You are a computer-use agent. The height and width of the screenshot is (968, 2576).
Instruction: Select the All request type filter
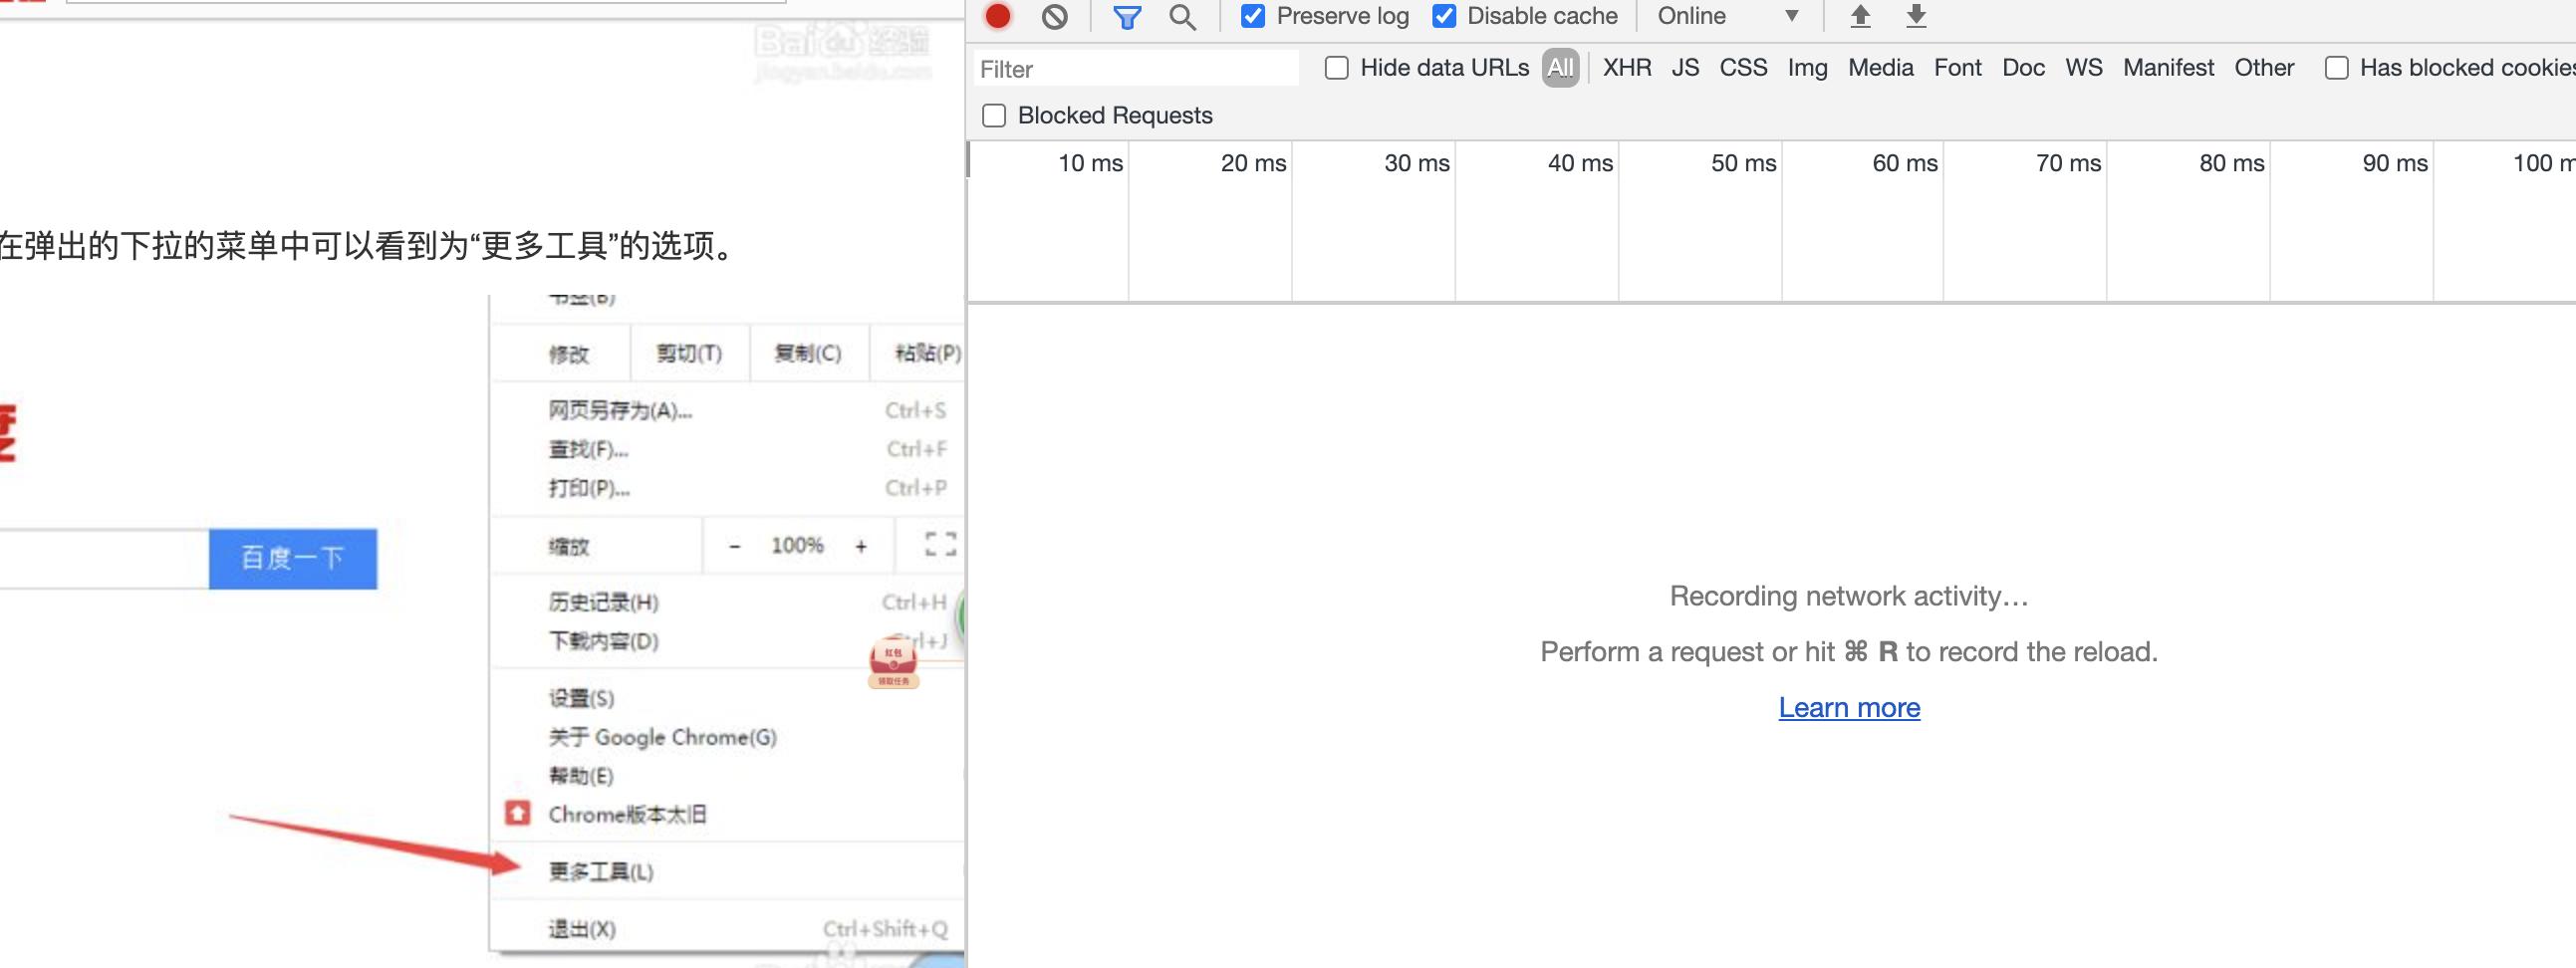point(1560,68)
